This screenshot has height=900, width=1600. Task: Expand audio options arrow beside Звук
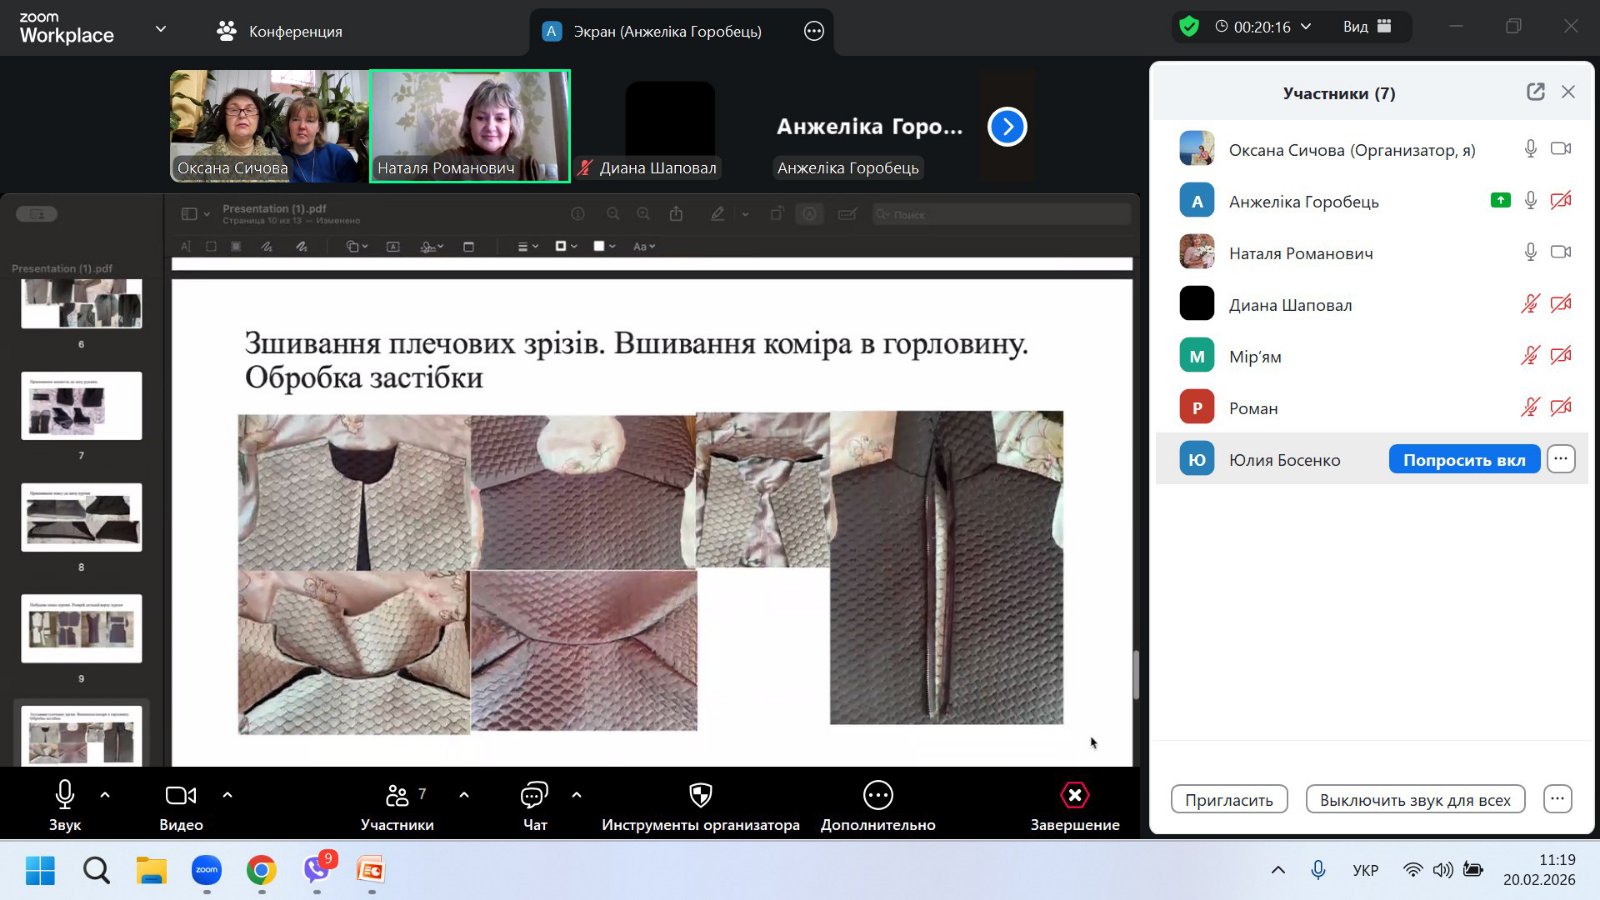(105, 795)
